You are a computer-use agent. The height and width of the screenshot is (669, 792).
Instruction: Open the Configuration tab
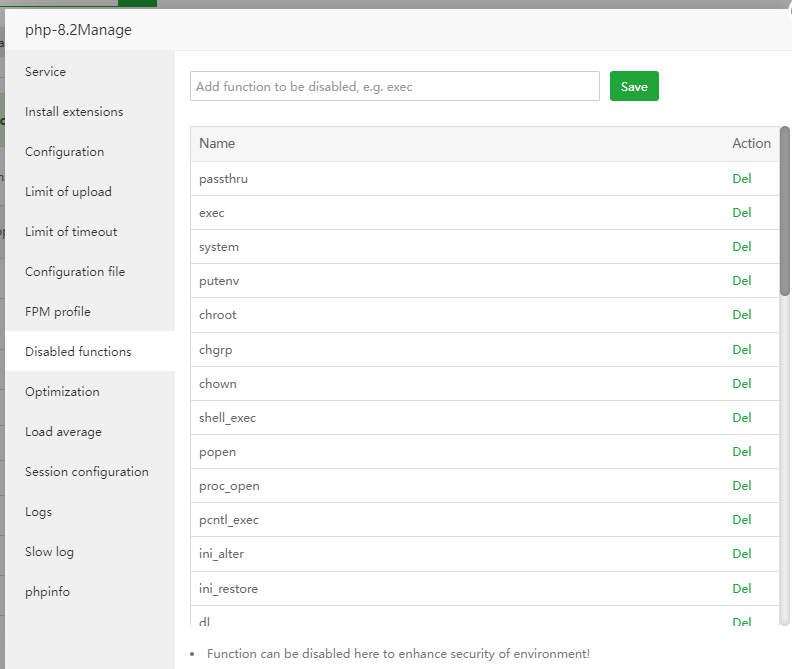tap(65, 152)
